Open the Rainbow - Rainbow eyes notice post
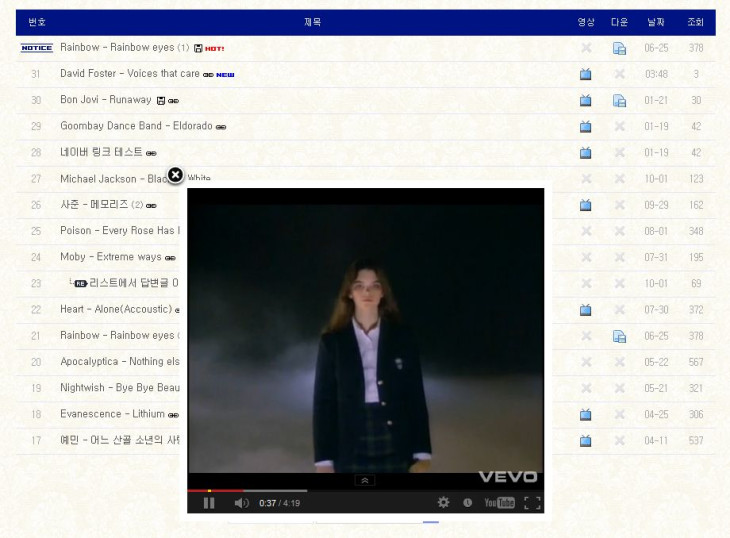 [x=116, y=47]
